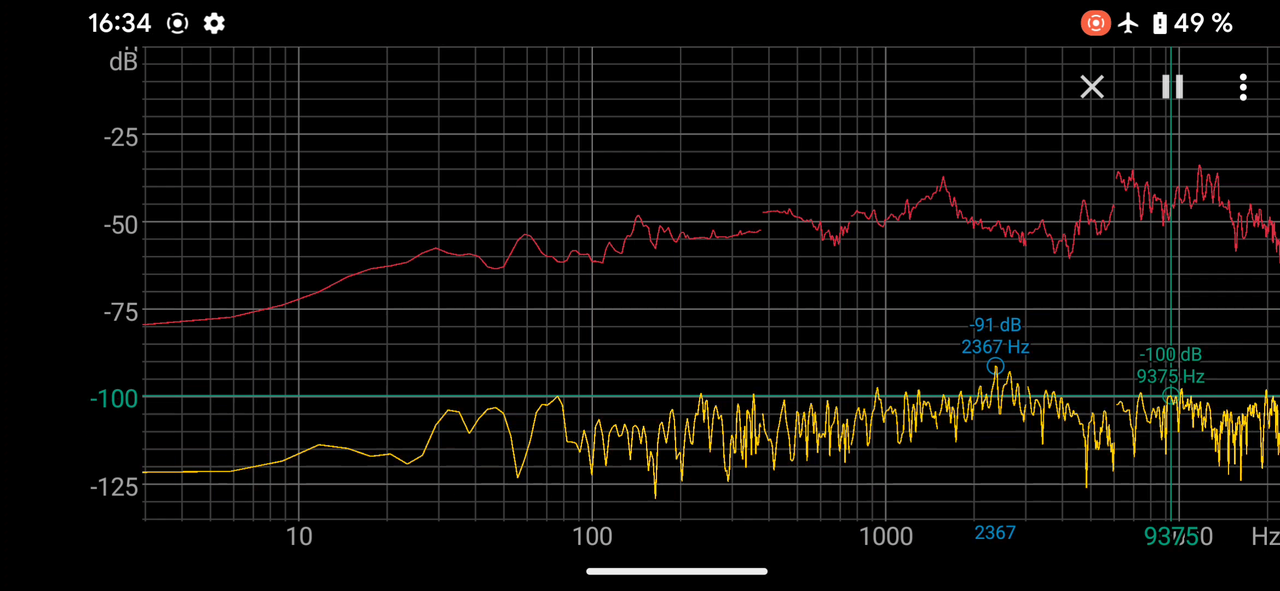
Task: Tap the blue 2367 frequency axis label
Action: pyautogui.click(x=995, y=533)
